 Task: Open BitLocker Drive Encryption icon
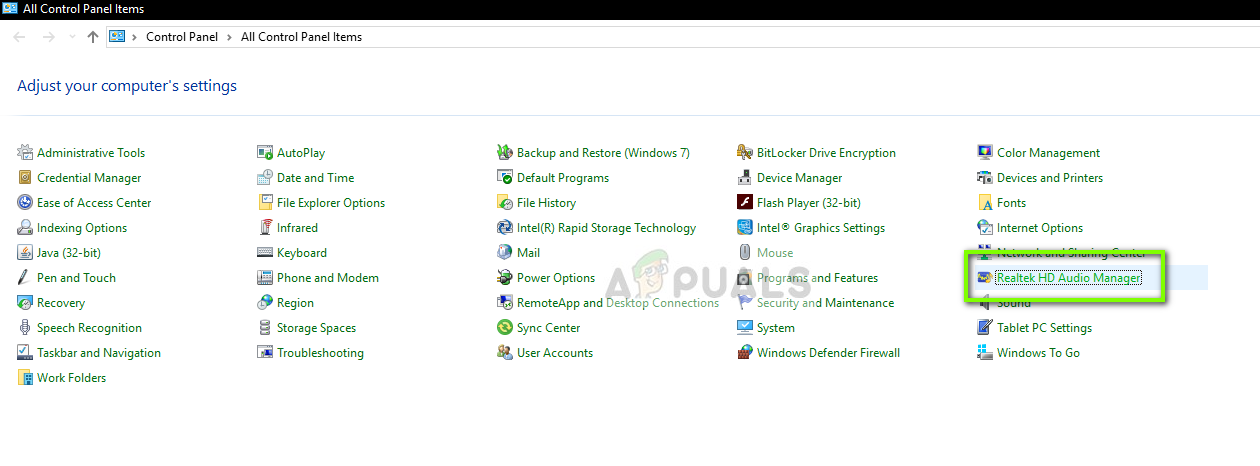pyautogui.click(x=745, y=152)
